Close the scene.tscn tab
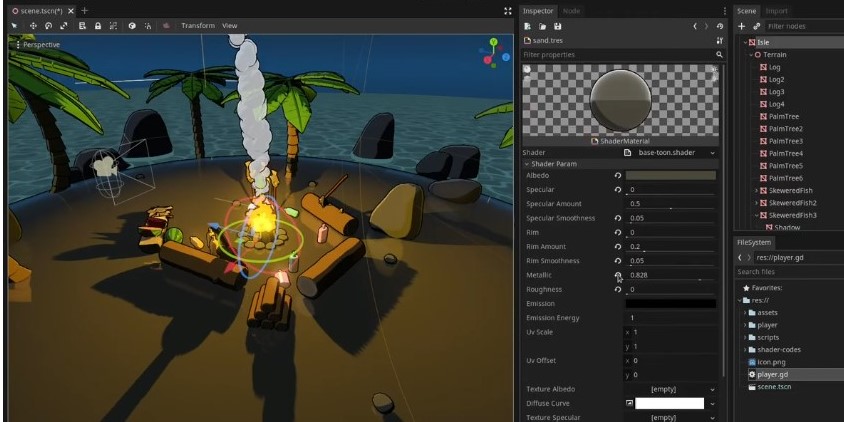This screenshot has height=422, width=844. click(x=71, y=11)
